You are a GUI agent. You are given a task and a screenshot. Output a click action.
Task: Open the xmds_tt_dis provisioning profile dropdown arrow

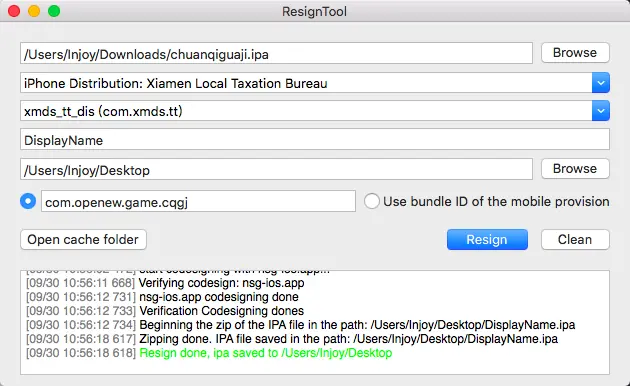601,111
